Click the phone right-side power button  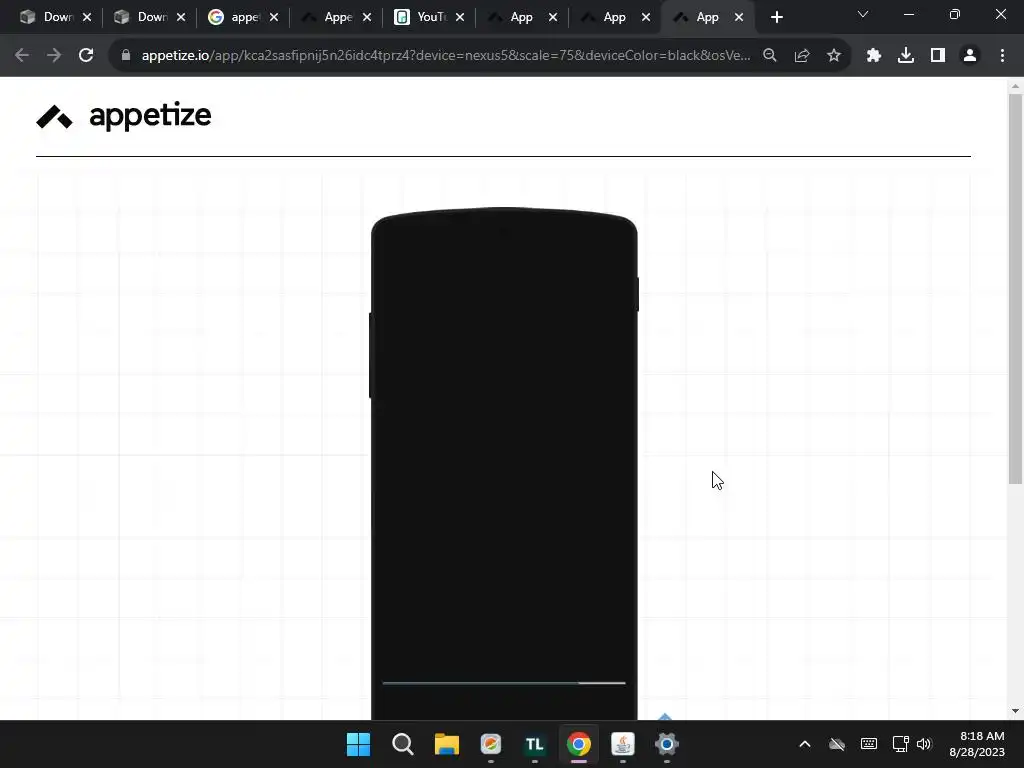click(x=637, y=294)
